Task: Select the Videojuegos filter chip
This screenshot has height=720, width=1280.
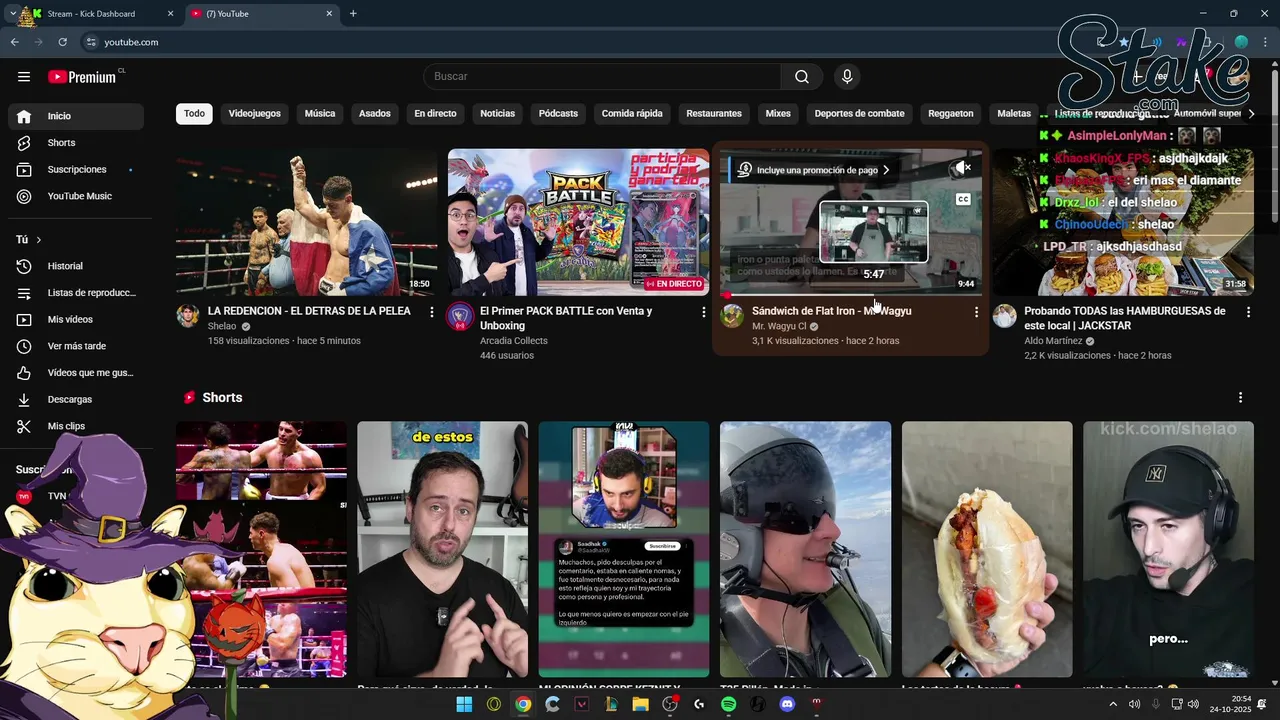Action: click(x=255, y=113)
